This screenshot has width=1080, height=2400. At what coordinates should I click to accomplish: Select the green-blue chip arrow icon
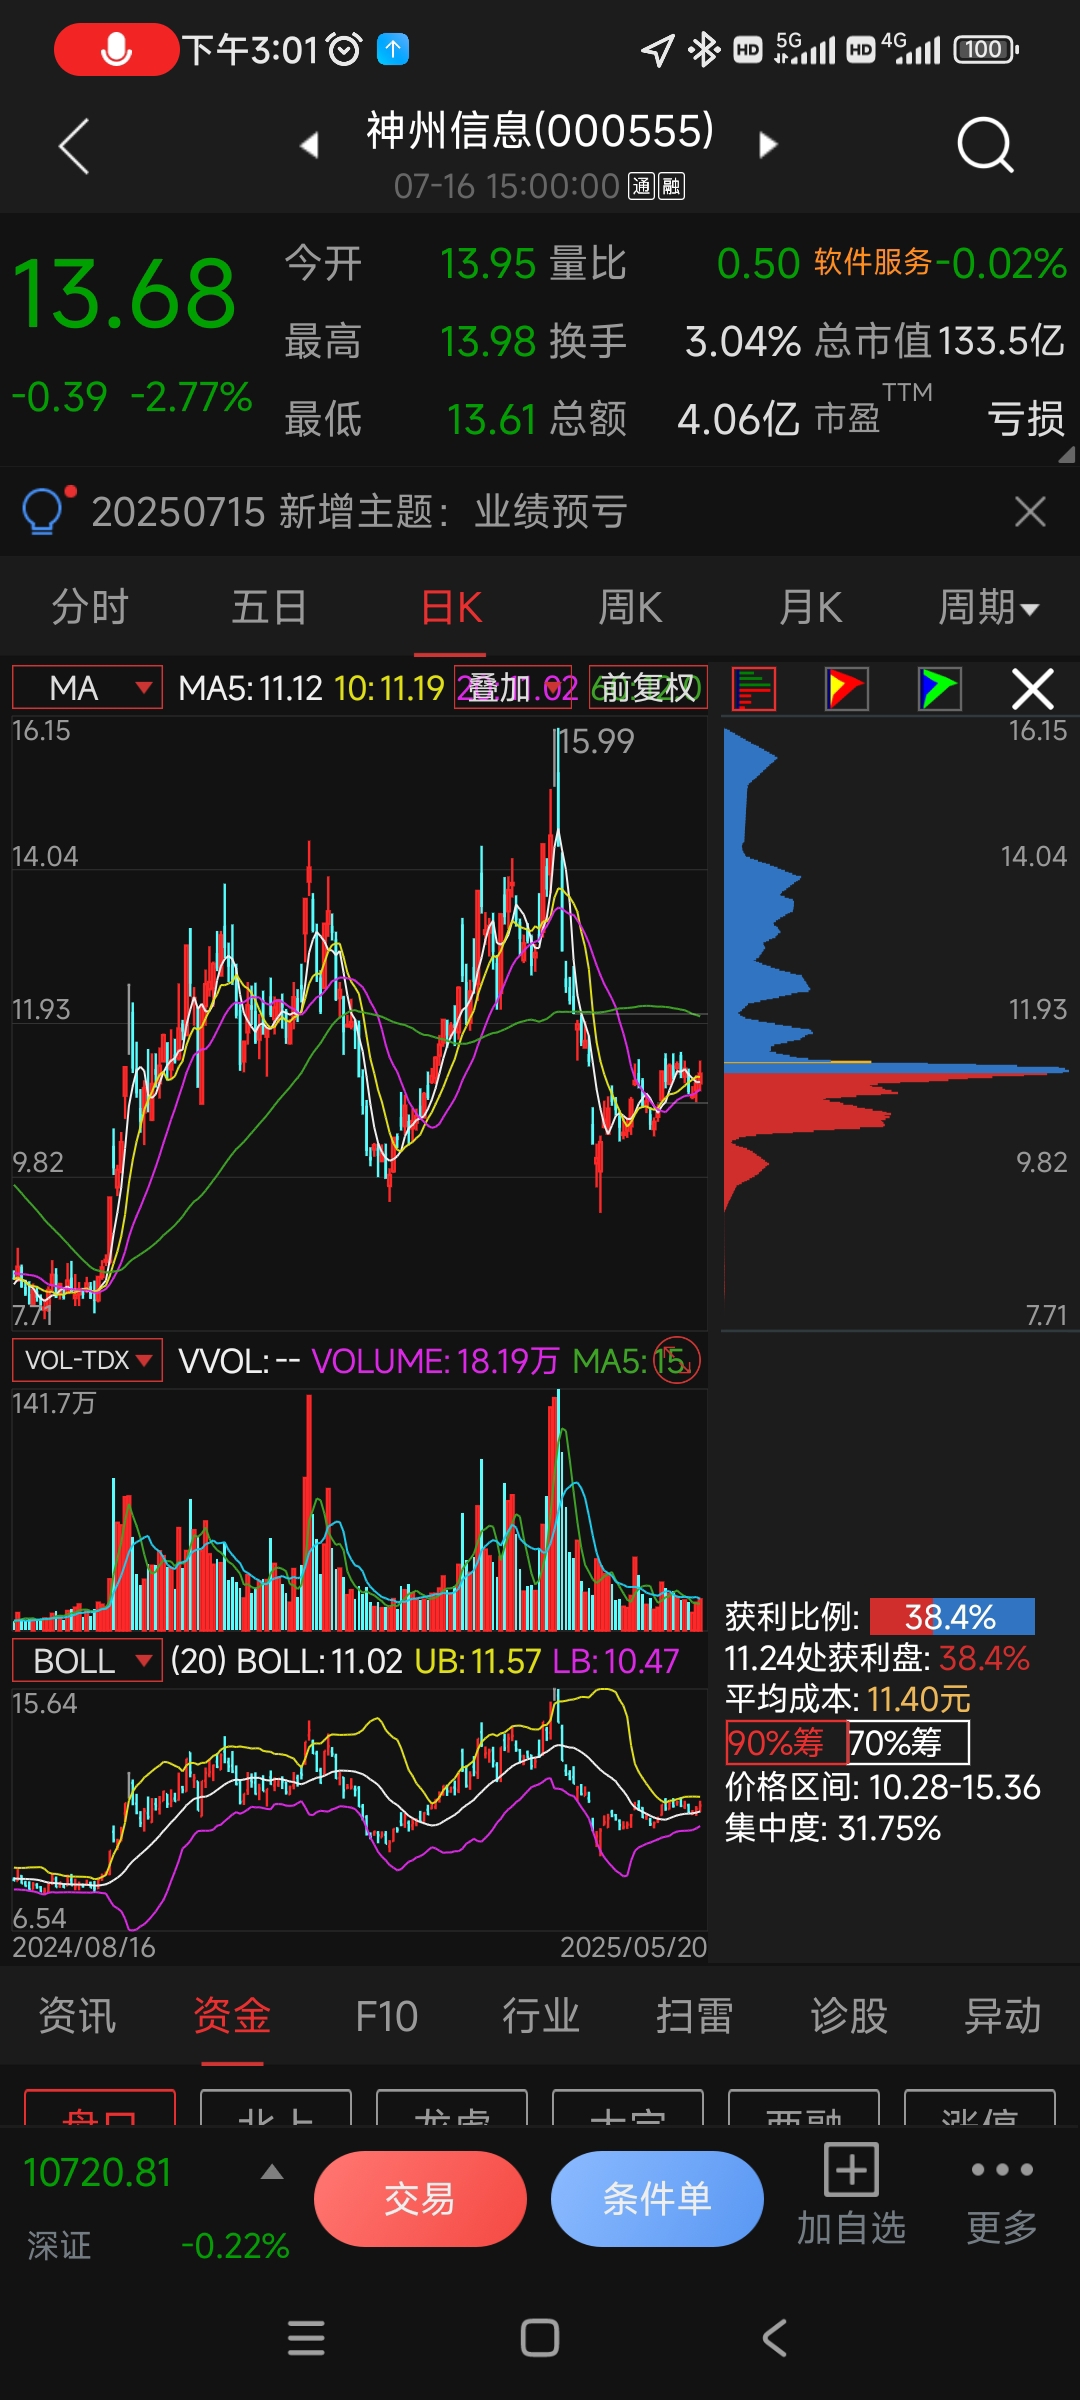939,689
